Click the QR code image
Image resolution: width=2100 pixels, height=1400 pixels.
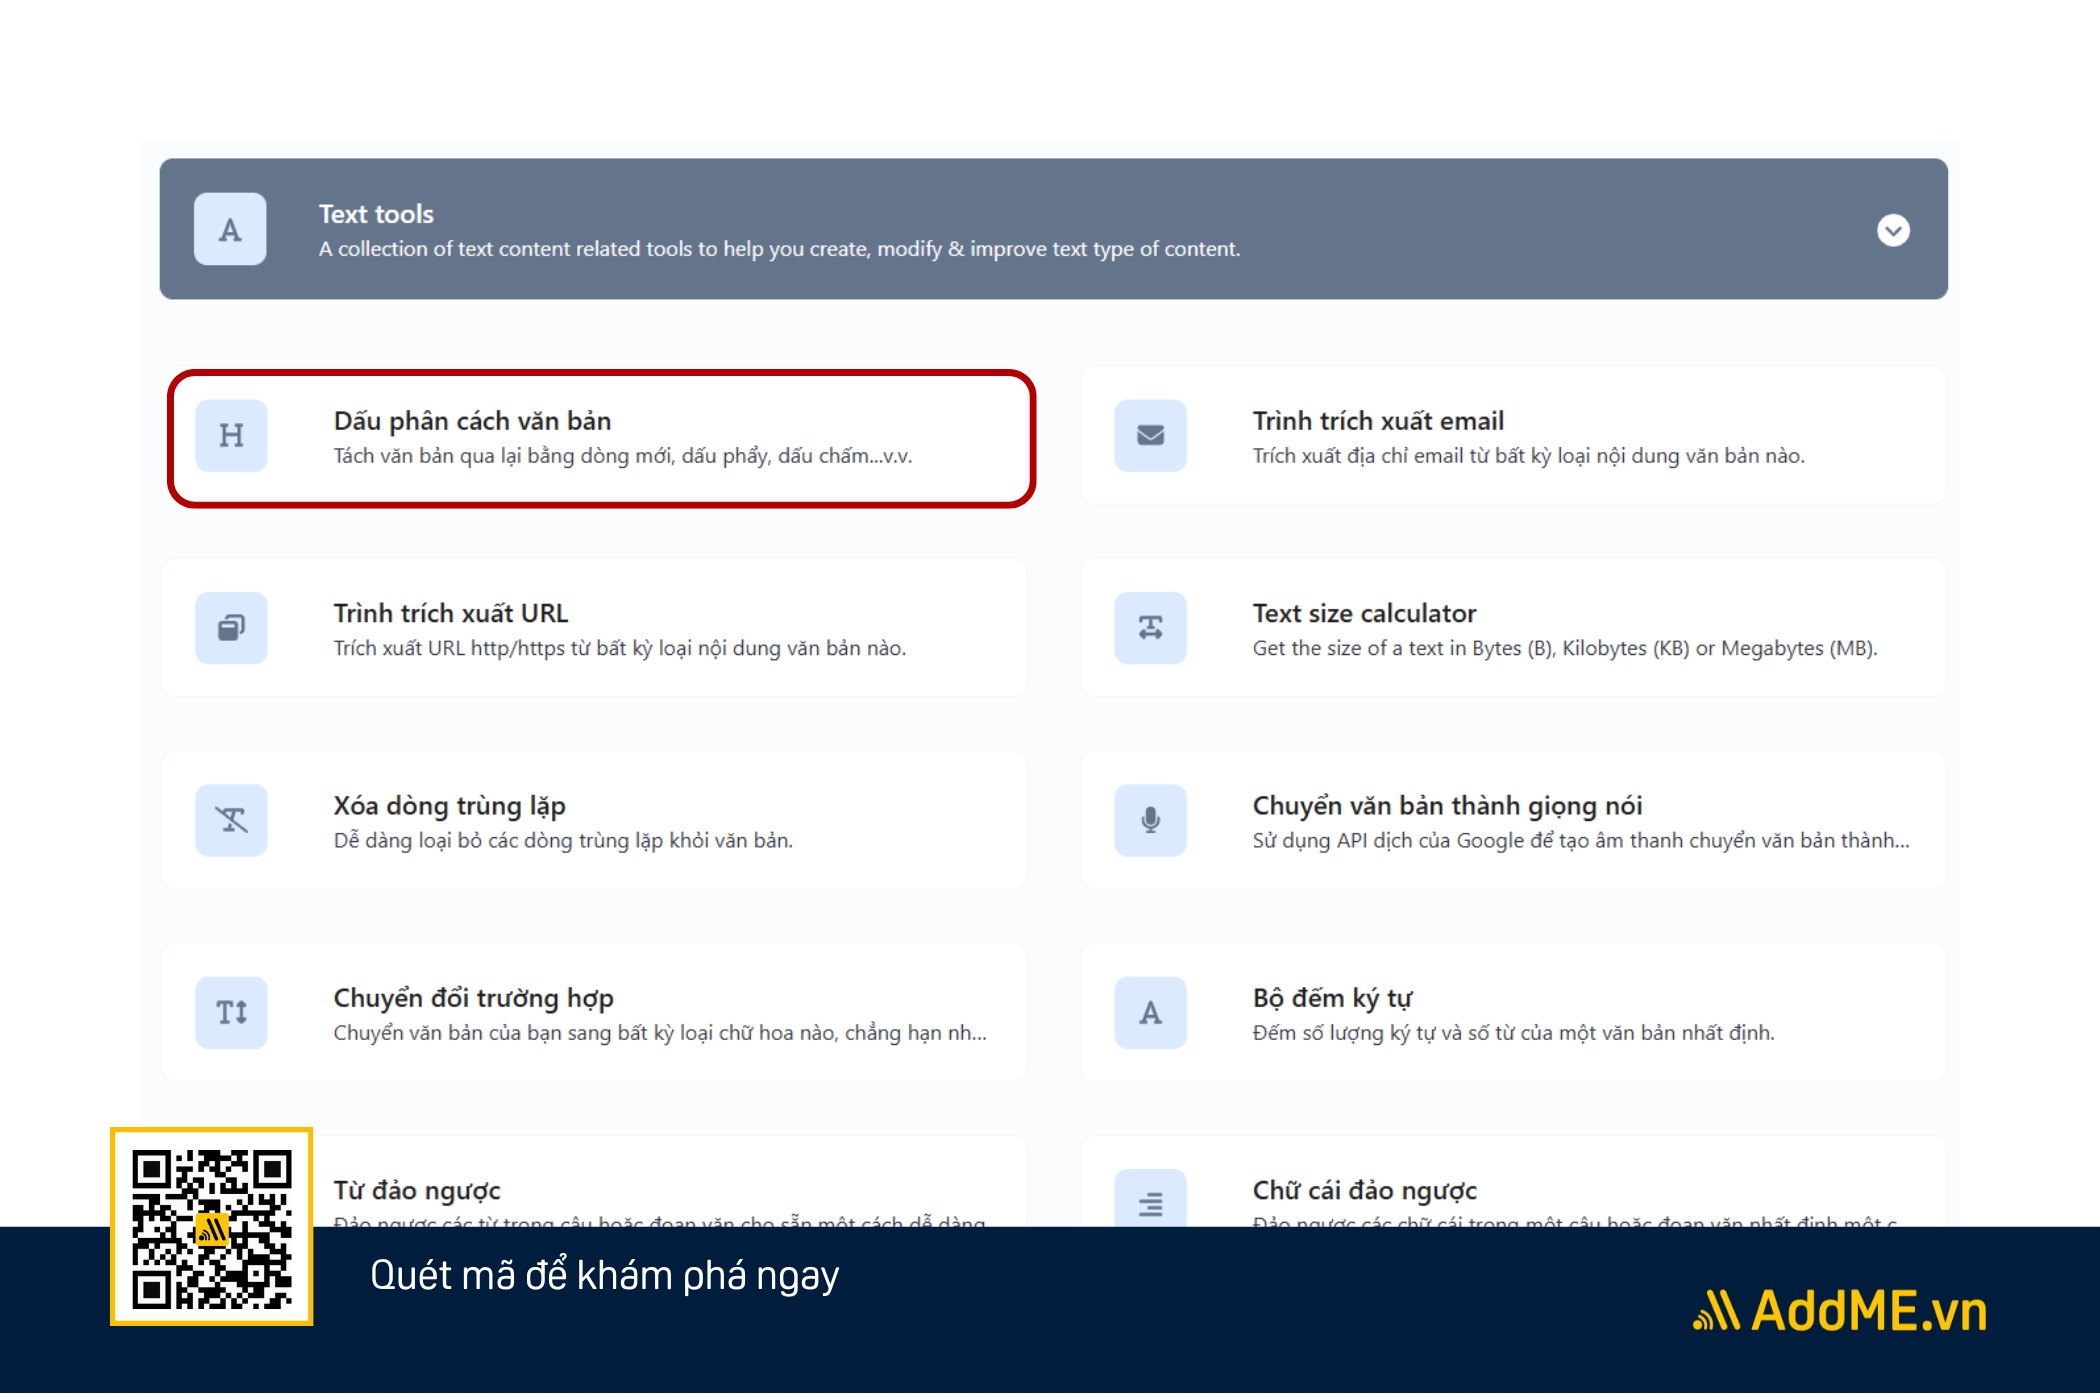pyautogui.click(x=211, y=1227)
